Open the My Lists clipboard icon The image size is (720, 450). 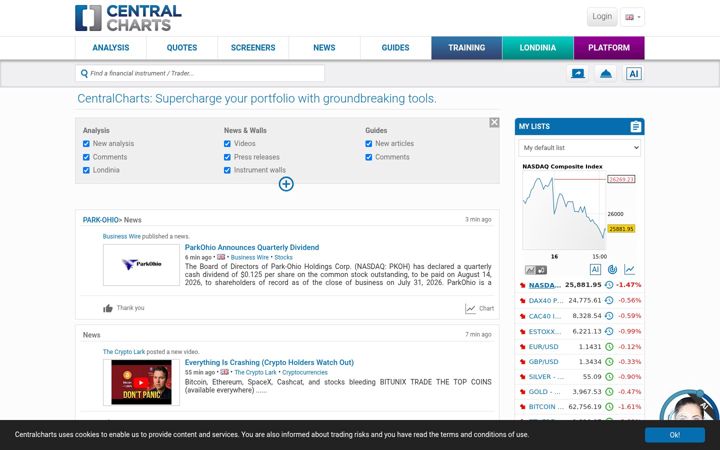pos(636,126)
